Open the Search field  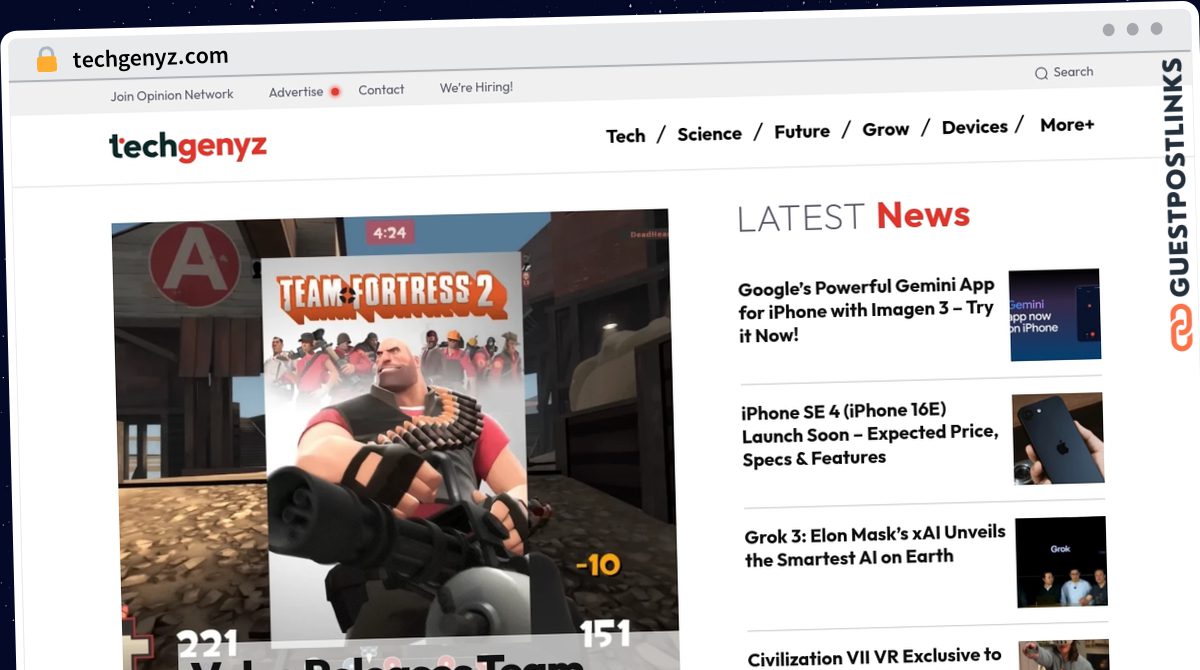click(1064, 72)
